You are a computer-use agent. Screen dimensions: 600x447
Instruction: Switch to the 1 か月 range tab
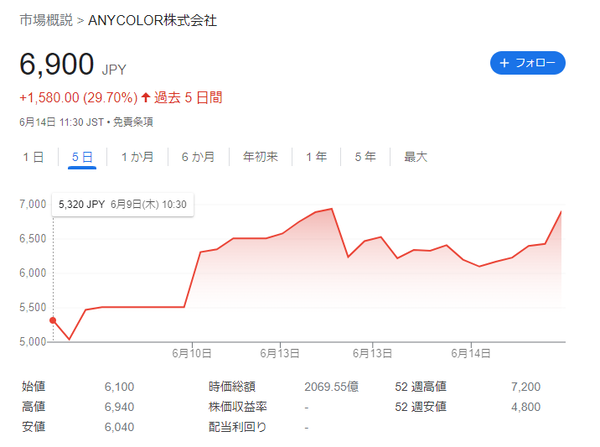tap(137, 157)
